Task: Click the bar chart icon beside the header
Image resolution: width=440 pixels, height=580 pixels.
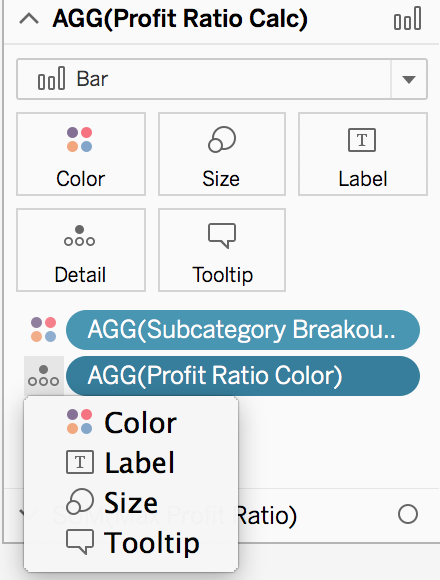Action: coord(407,18)
